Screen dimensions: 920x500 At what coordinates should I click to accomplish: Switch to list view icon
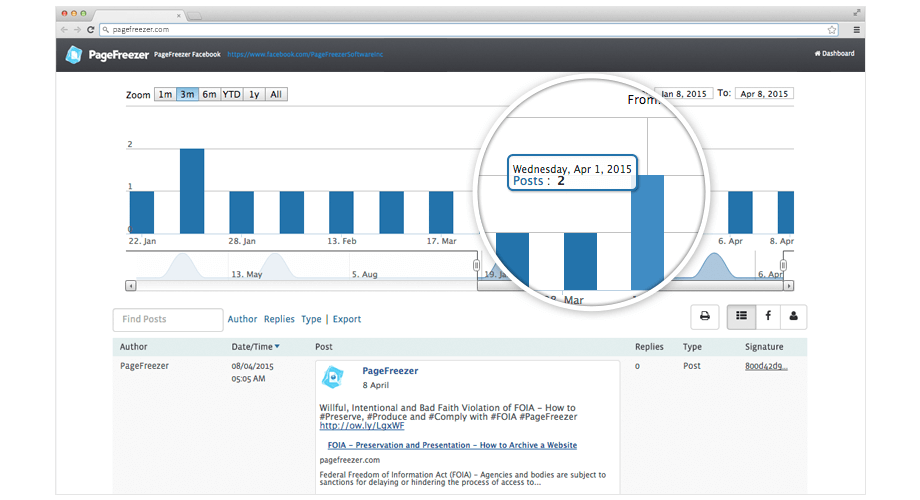coord(742,316)
